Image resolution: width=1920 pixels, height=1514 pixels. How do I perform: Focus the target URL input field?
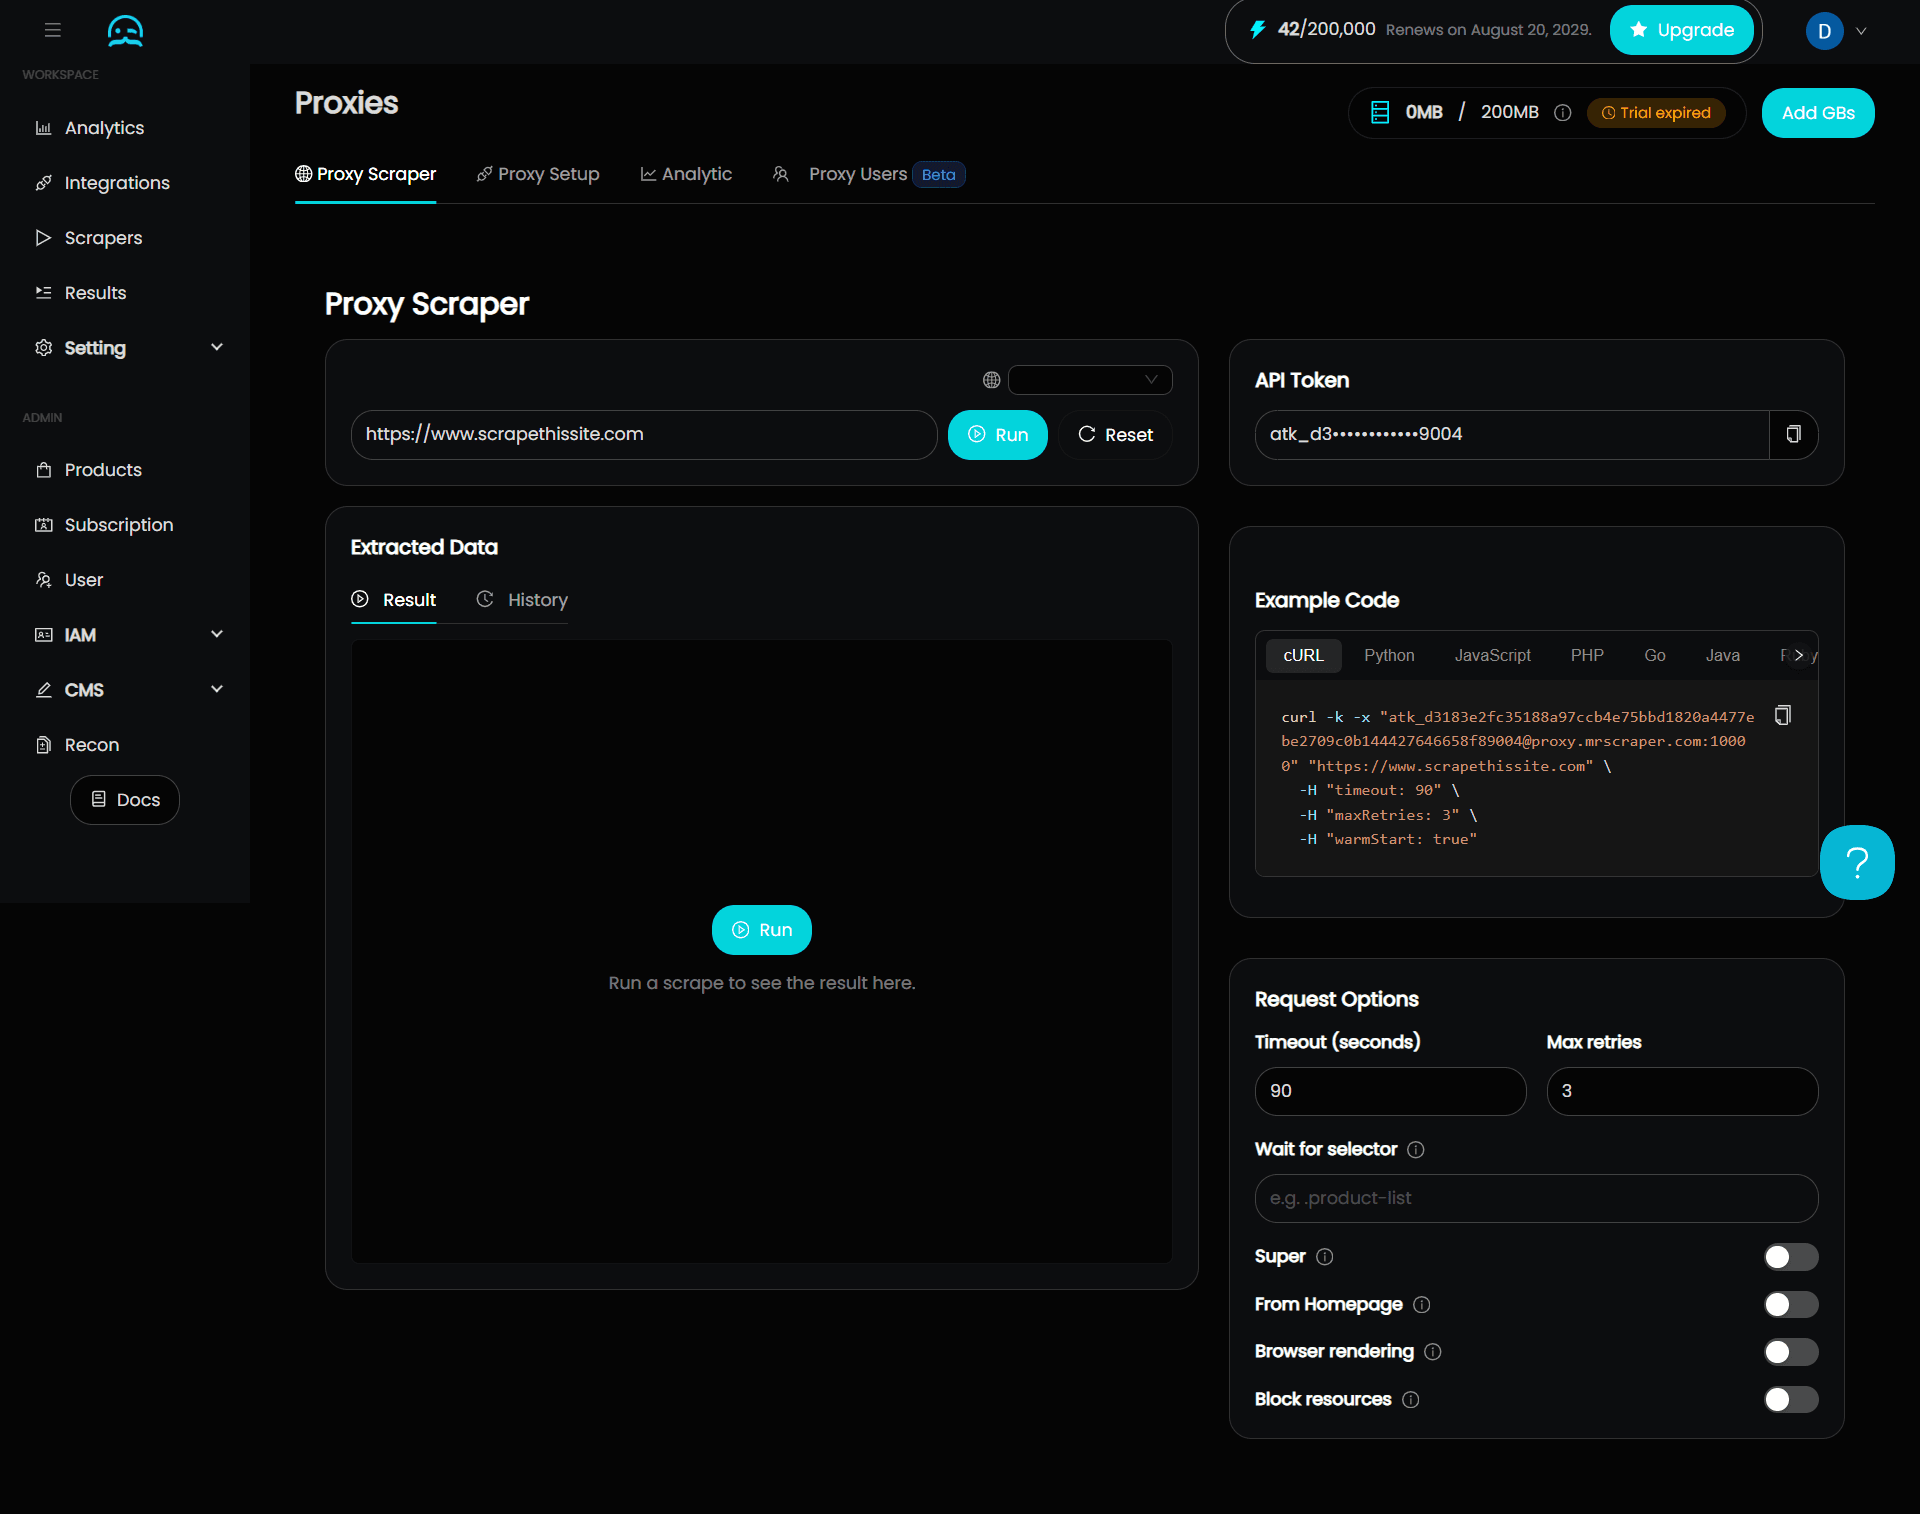[644, 435]
